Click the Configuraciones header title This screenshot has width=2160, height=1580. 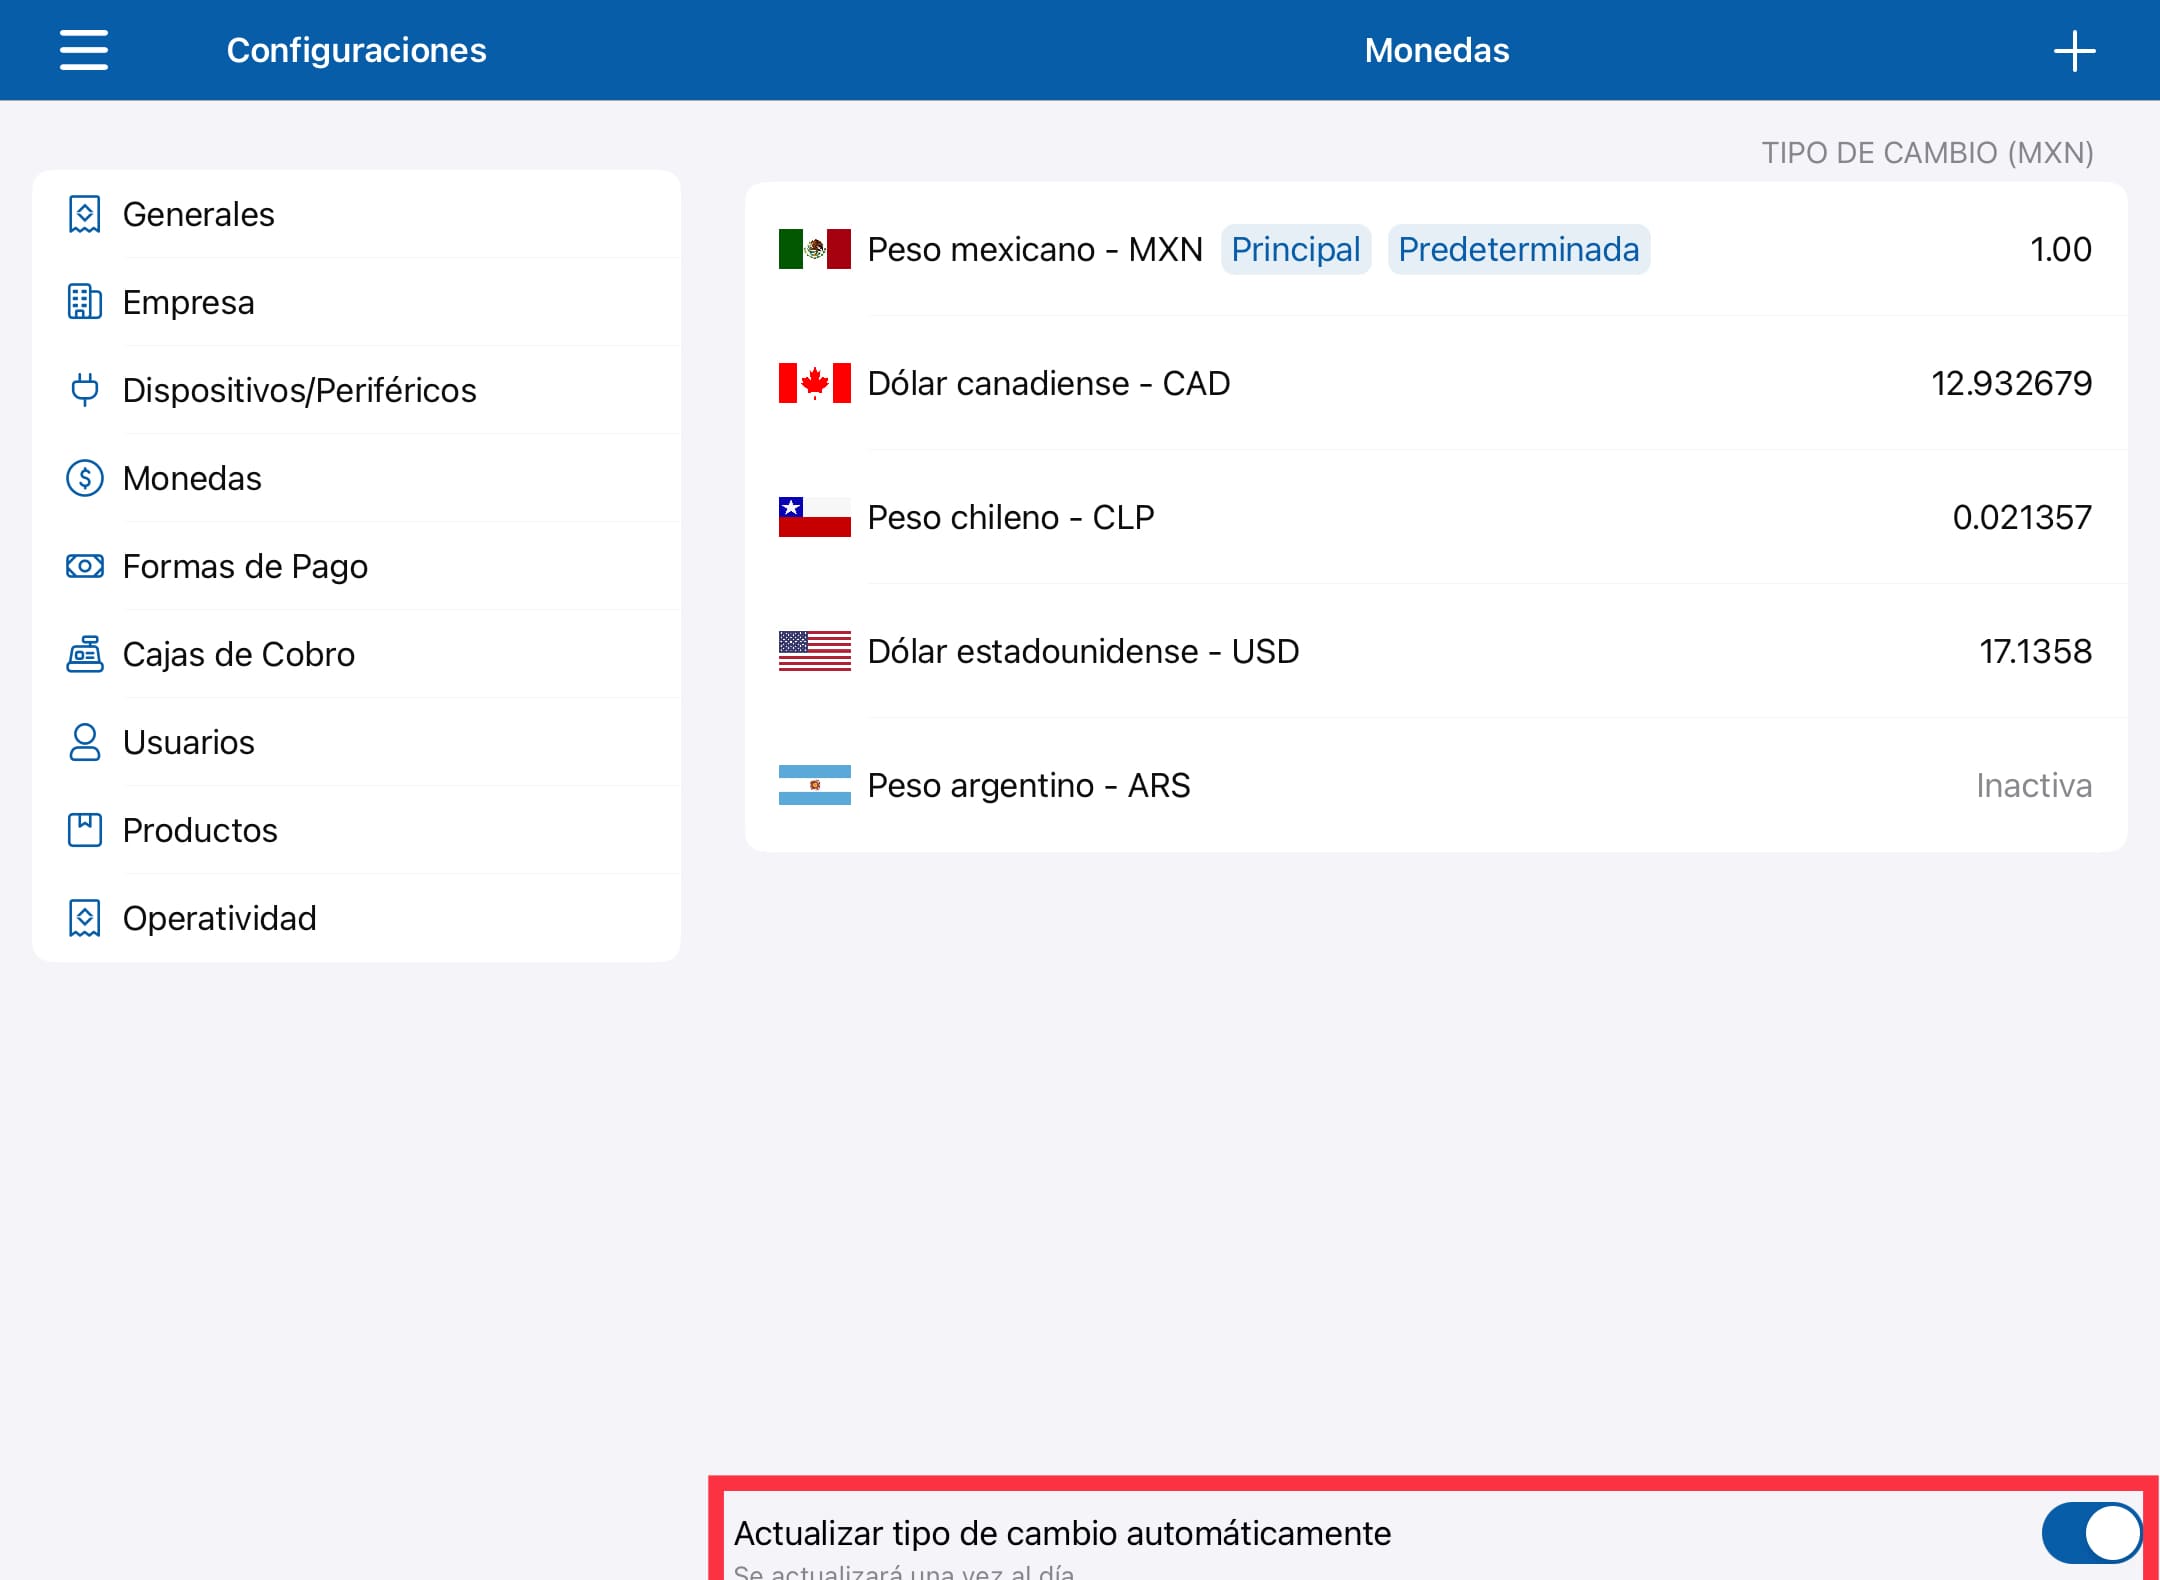[x=356, y=50]
